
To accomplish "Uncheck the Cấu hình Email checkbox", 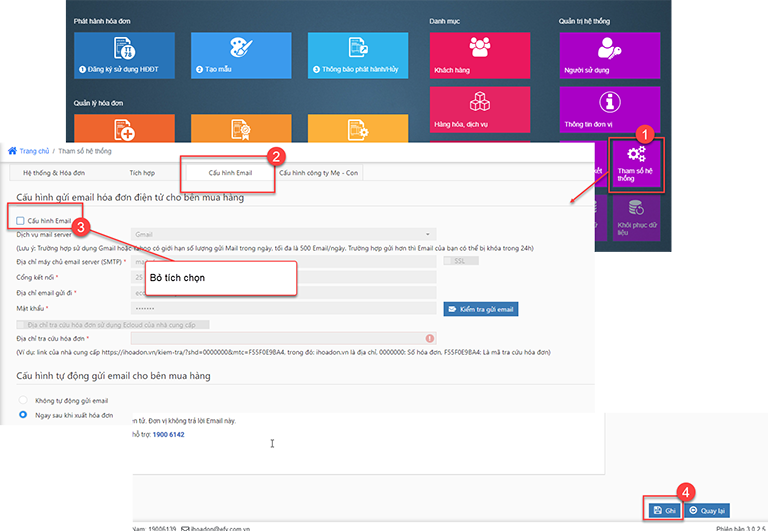I will (21, 219).
